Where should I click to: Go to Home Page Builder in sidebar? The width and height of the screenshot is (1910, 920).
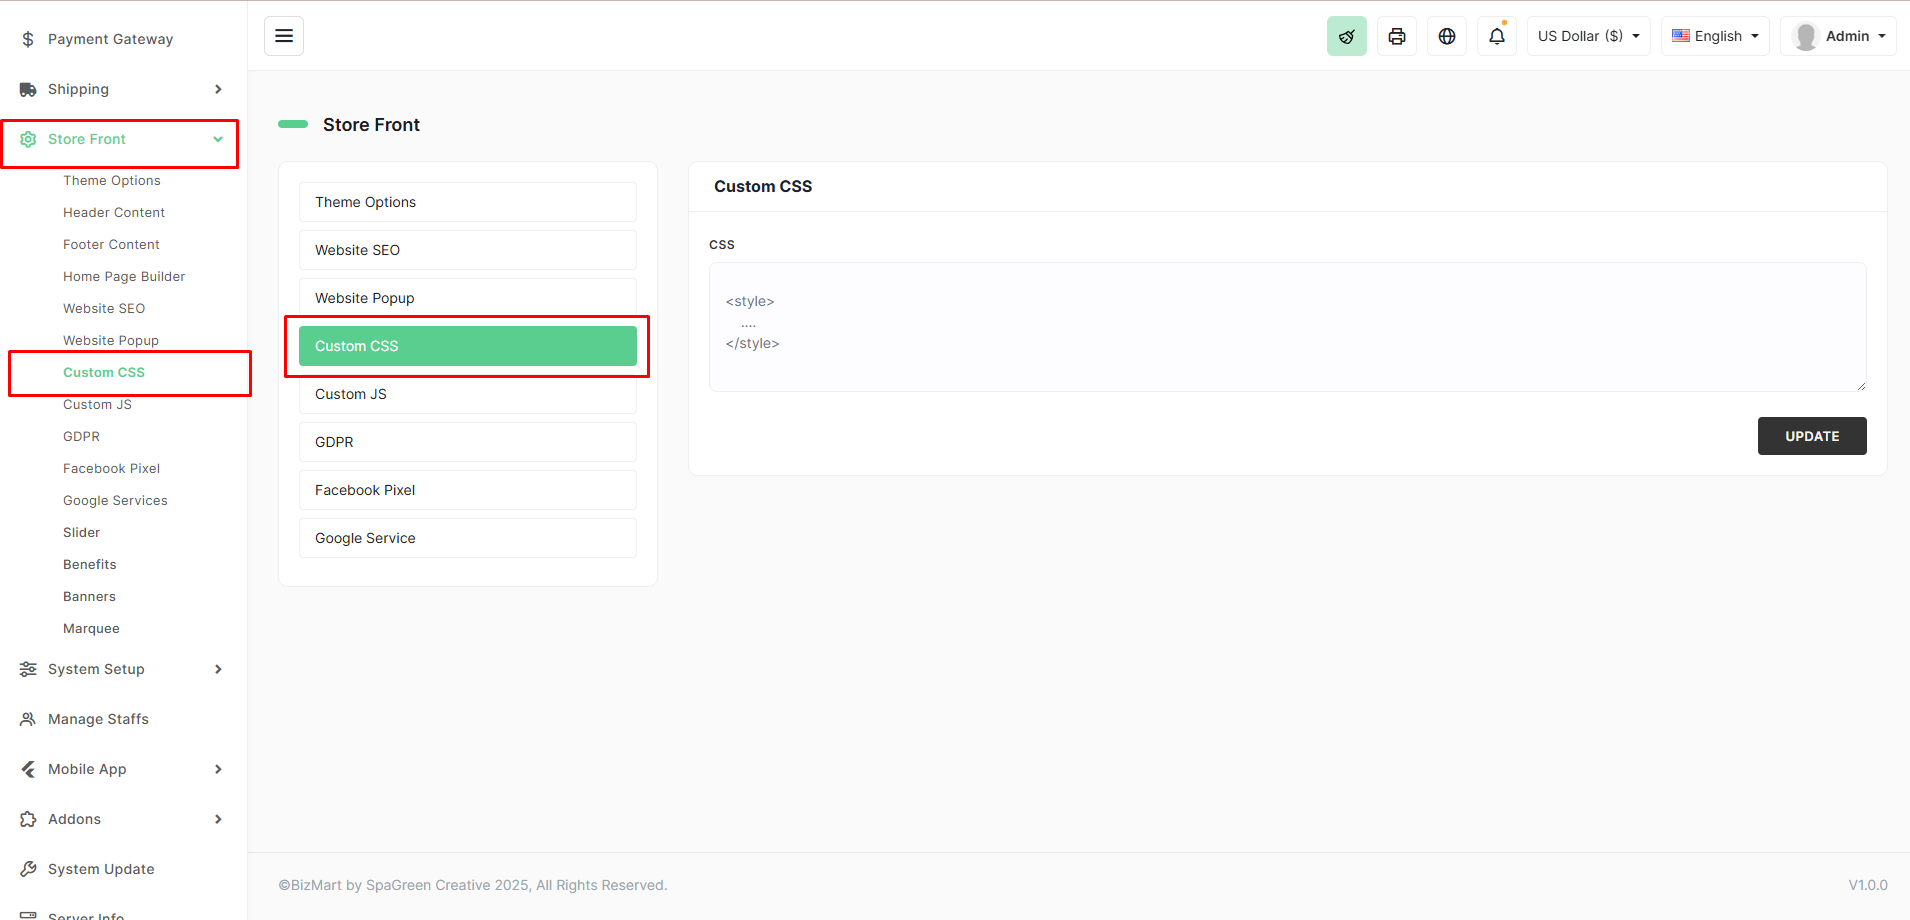coord(123,275)
